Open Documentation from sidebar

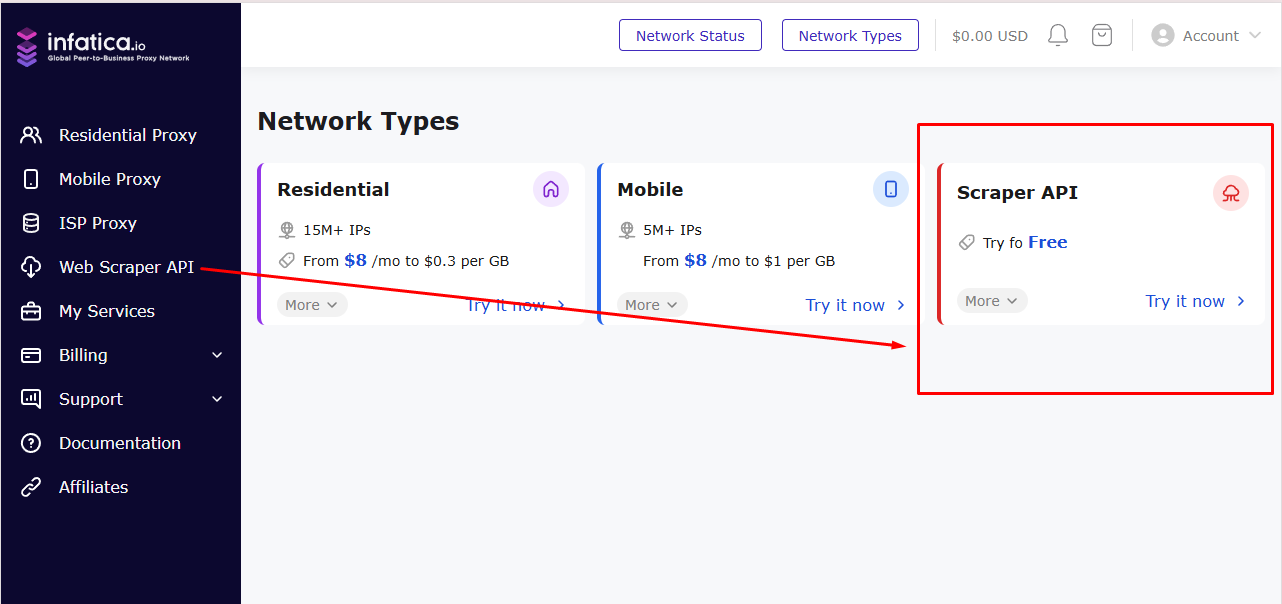(x=120, y=443)
